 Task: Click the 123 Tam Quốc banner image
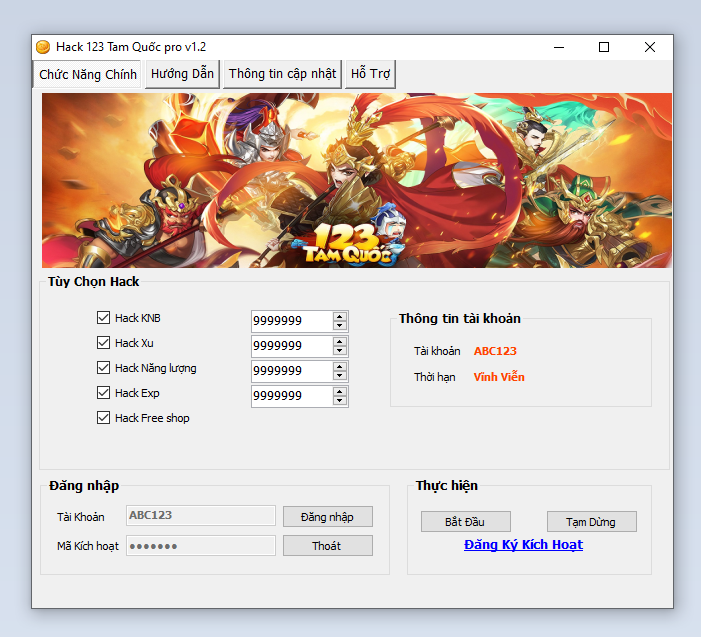click(x=356, y=180)
